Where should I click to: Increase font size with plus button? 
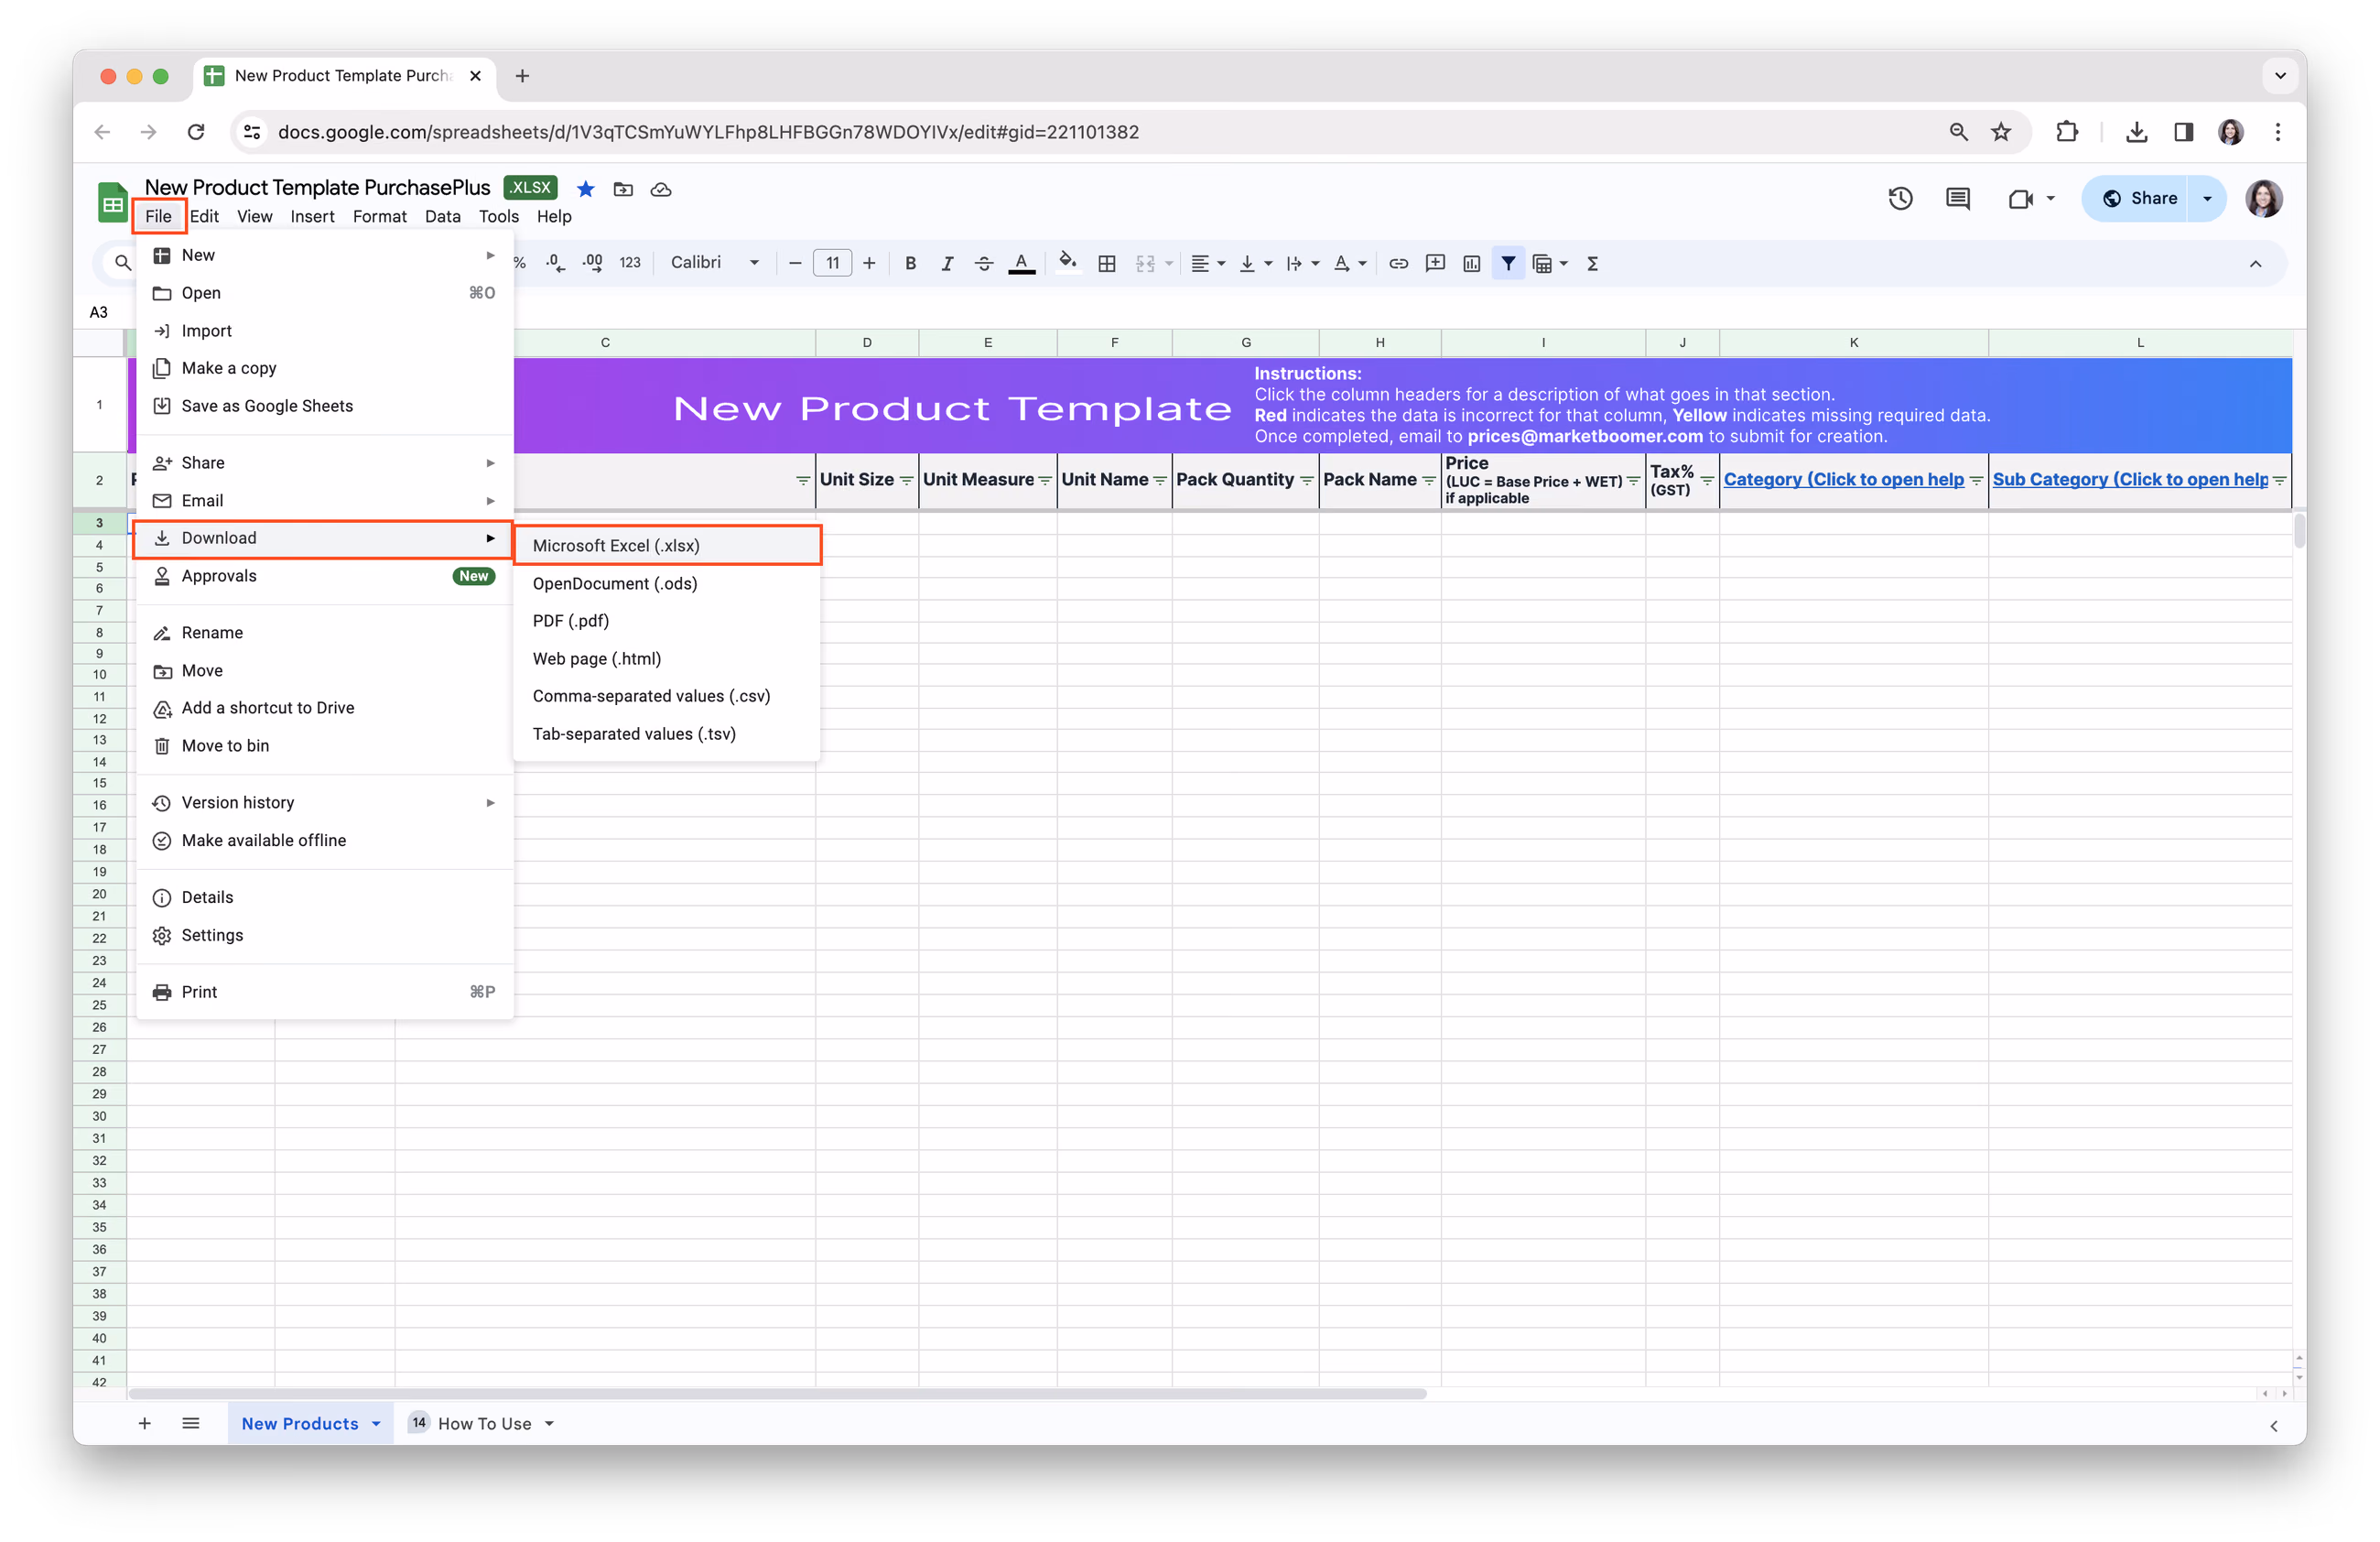tap(869, 263)
